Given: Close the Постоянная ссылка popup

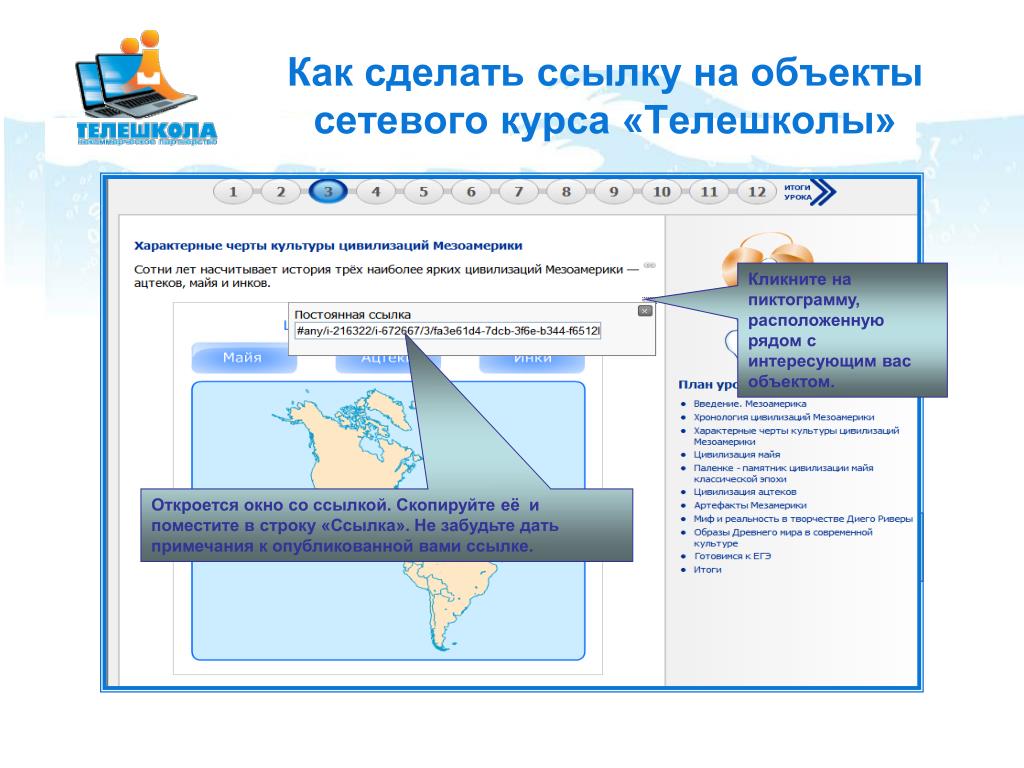Looking at the screenshot, I should (645, 311).
